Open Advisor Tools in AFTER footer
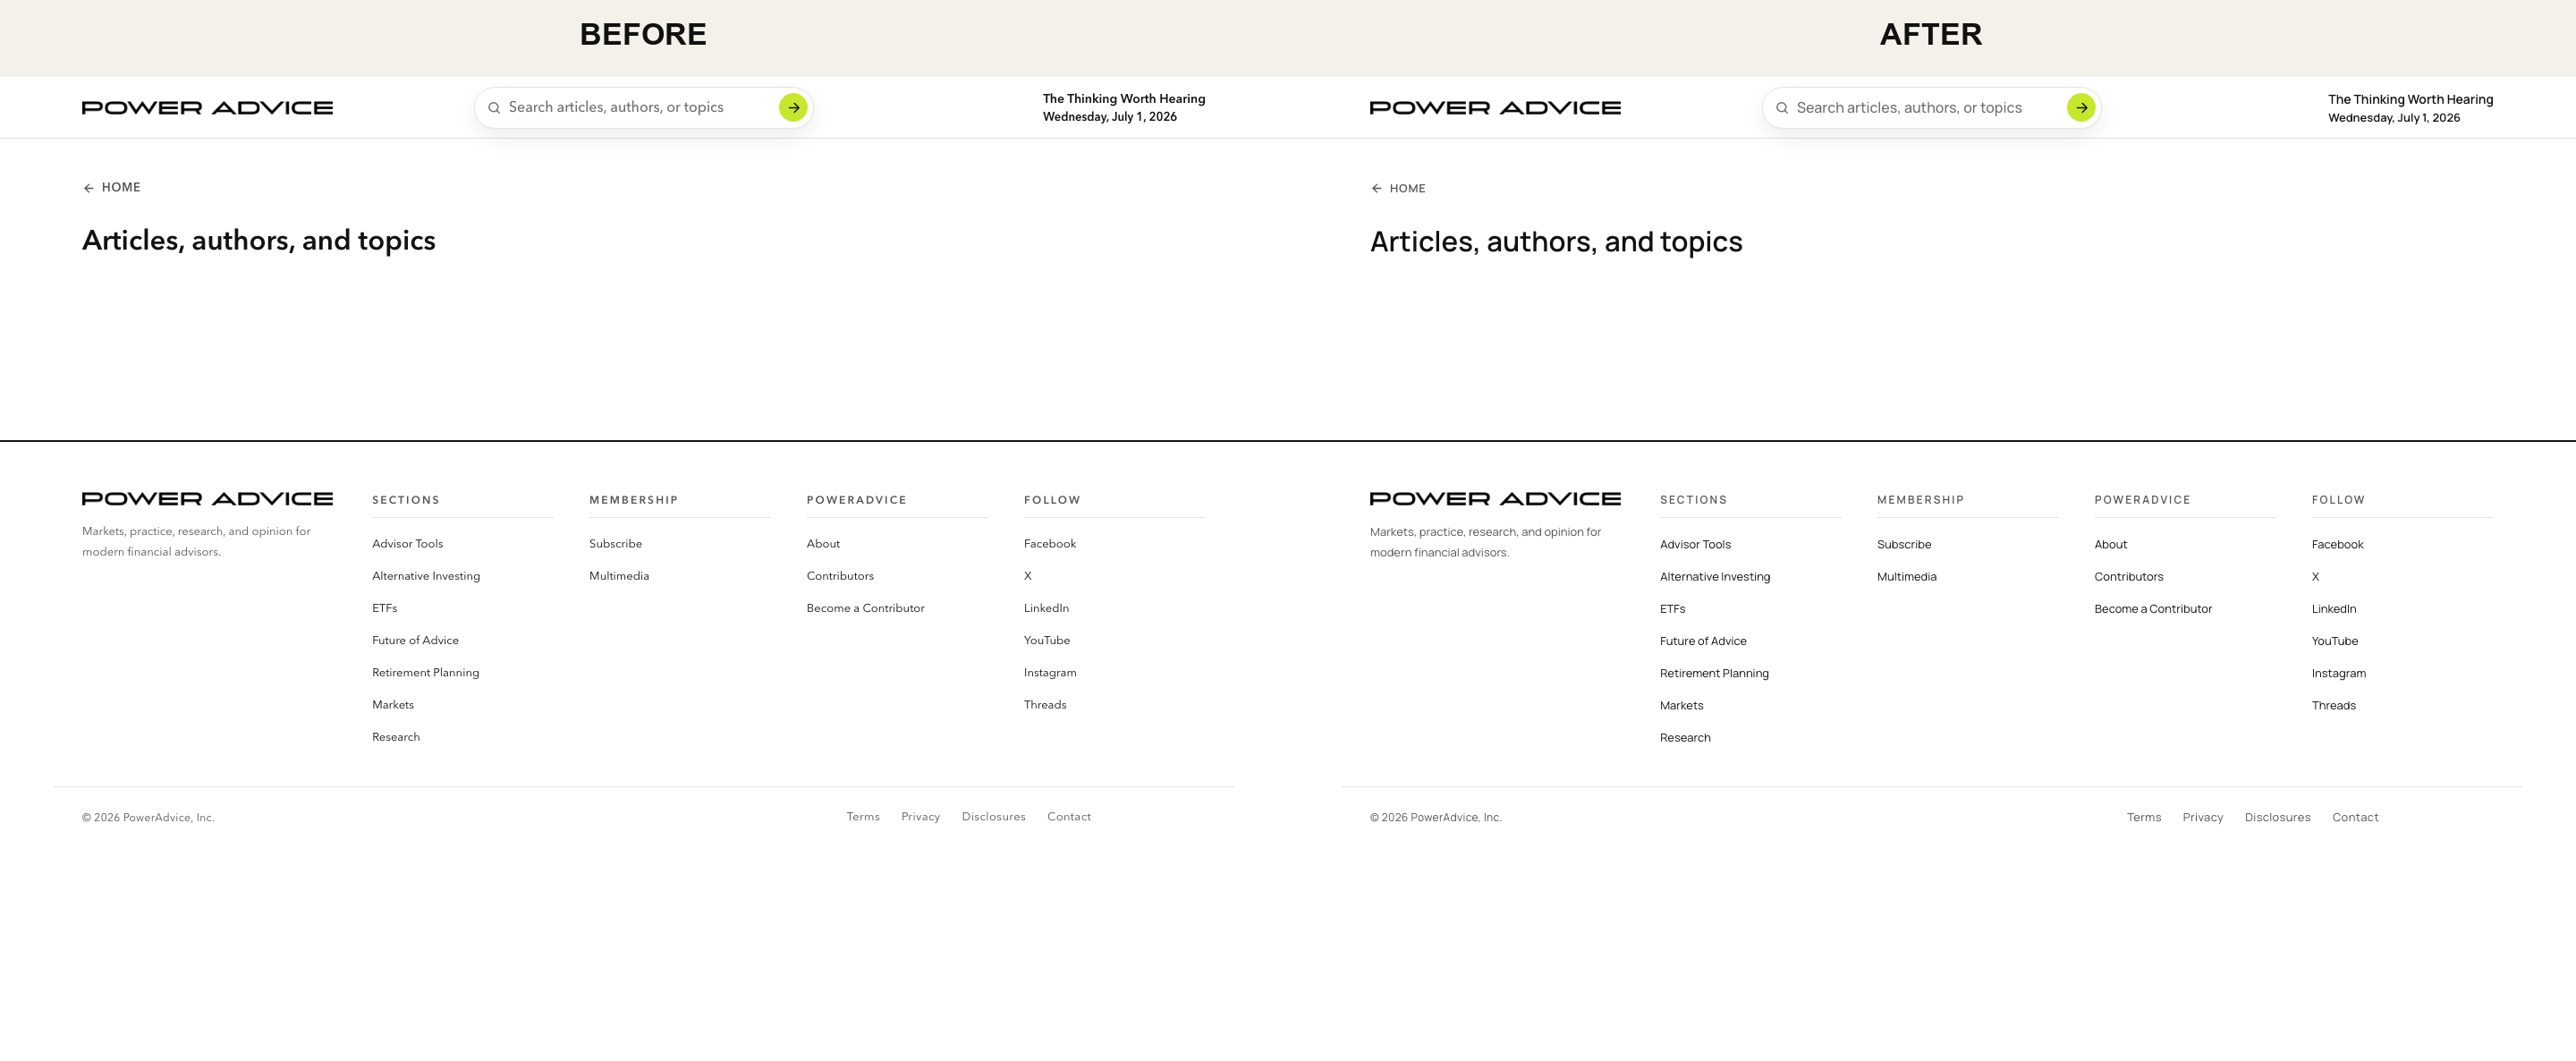 (1695, 544)
